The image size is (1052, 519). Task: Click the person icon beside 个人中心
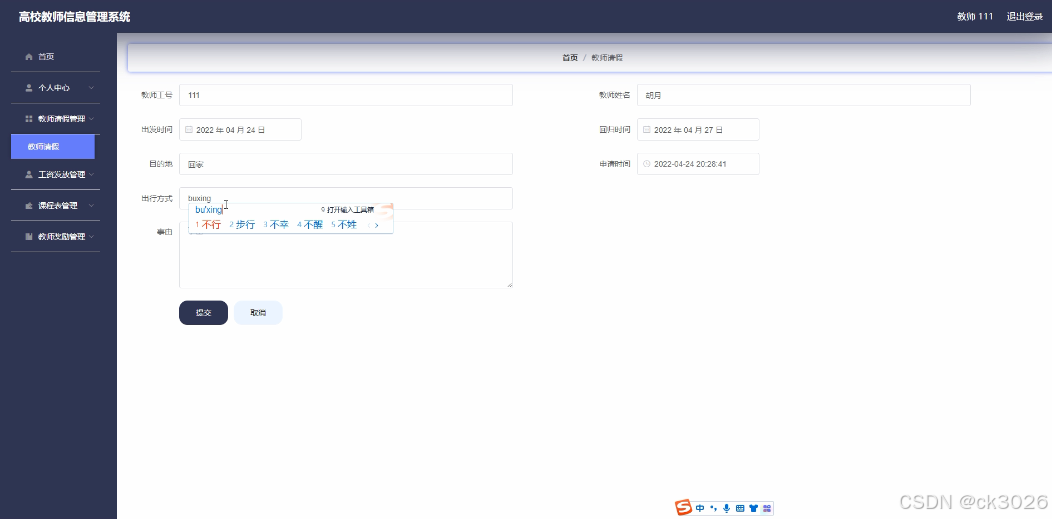tap(29, 88)
